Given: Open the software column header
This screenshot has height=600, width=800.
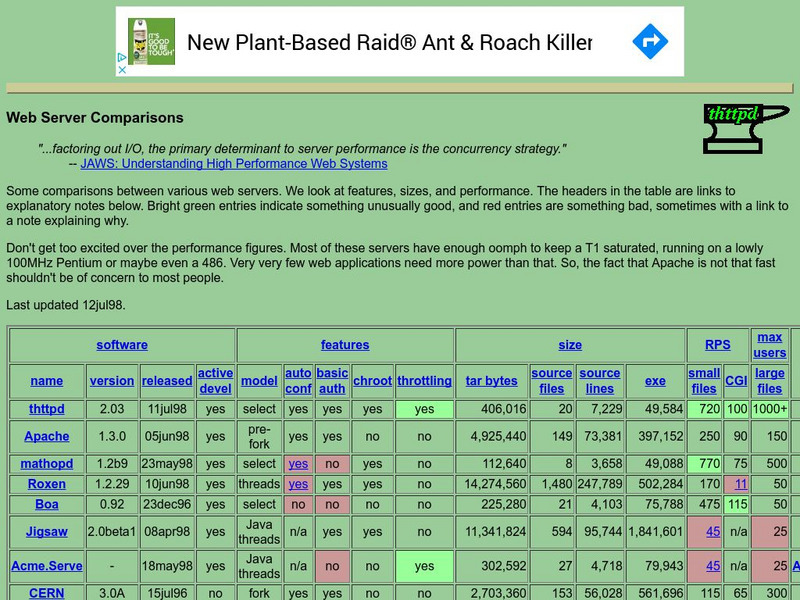Looking at the screenshot, I should click(122, 344).
